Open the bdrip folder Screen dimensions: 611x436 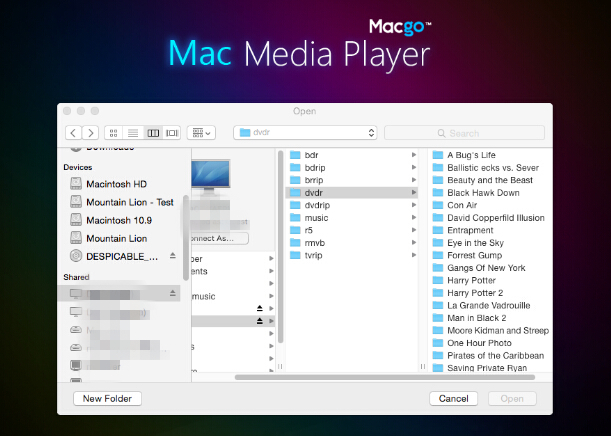(x=351, y=168)
